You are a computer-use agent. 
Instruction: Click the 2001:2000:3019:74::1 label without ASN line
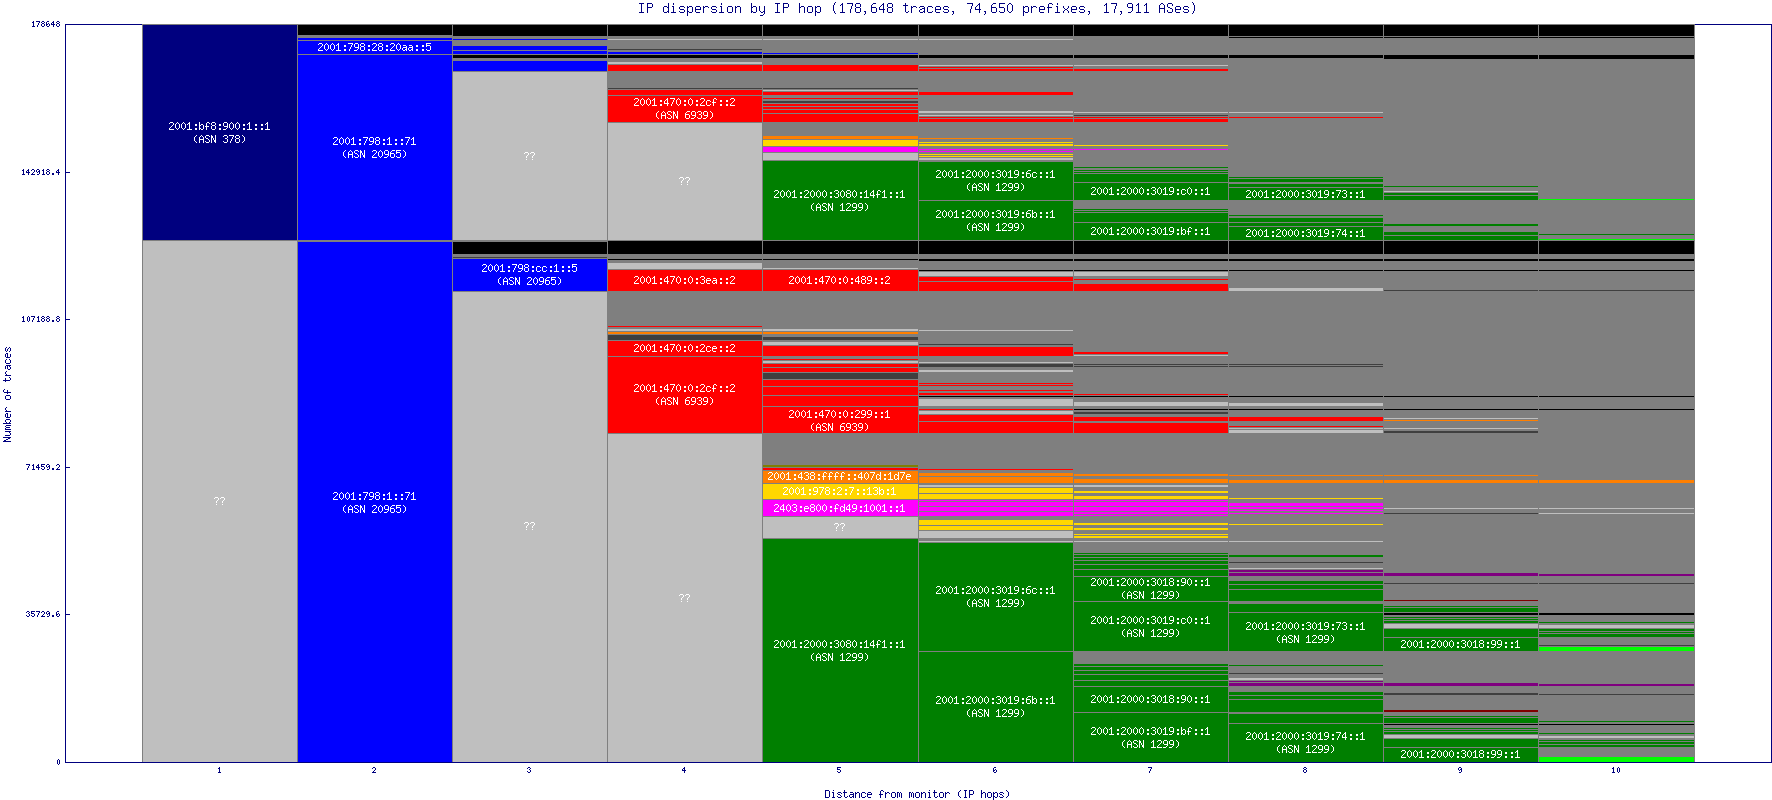pos(1305,233)
